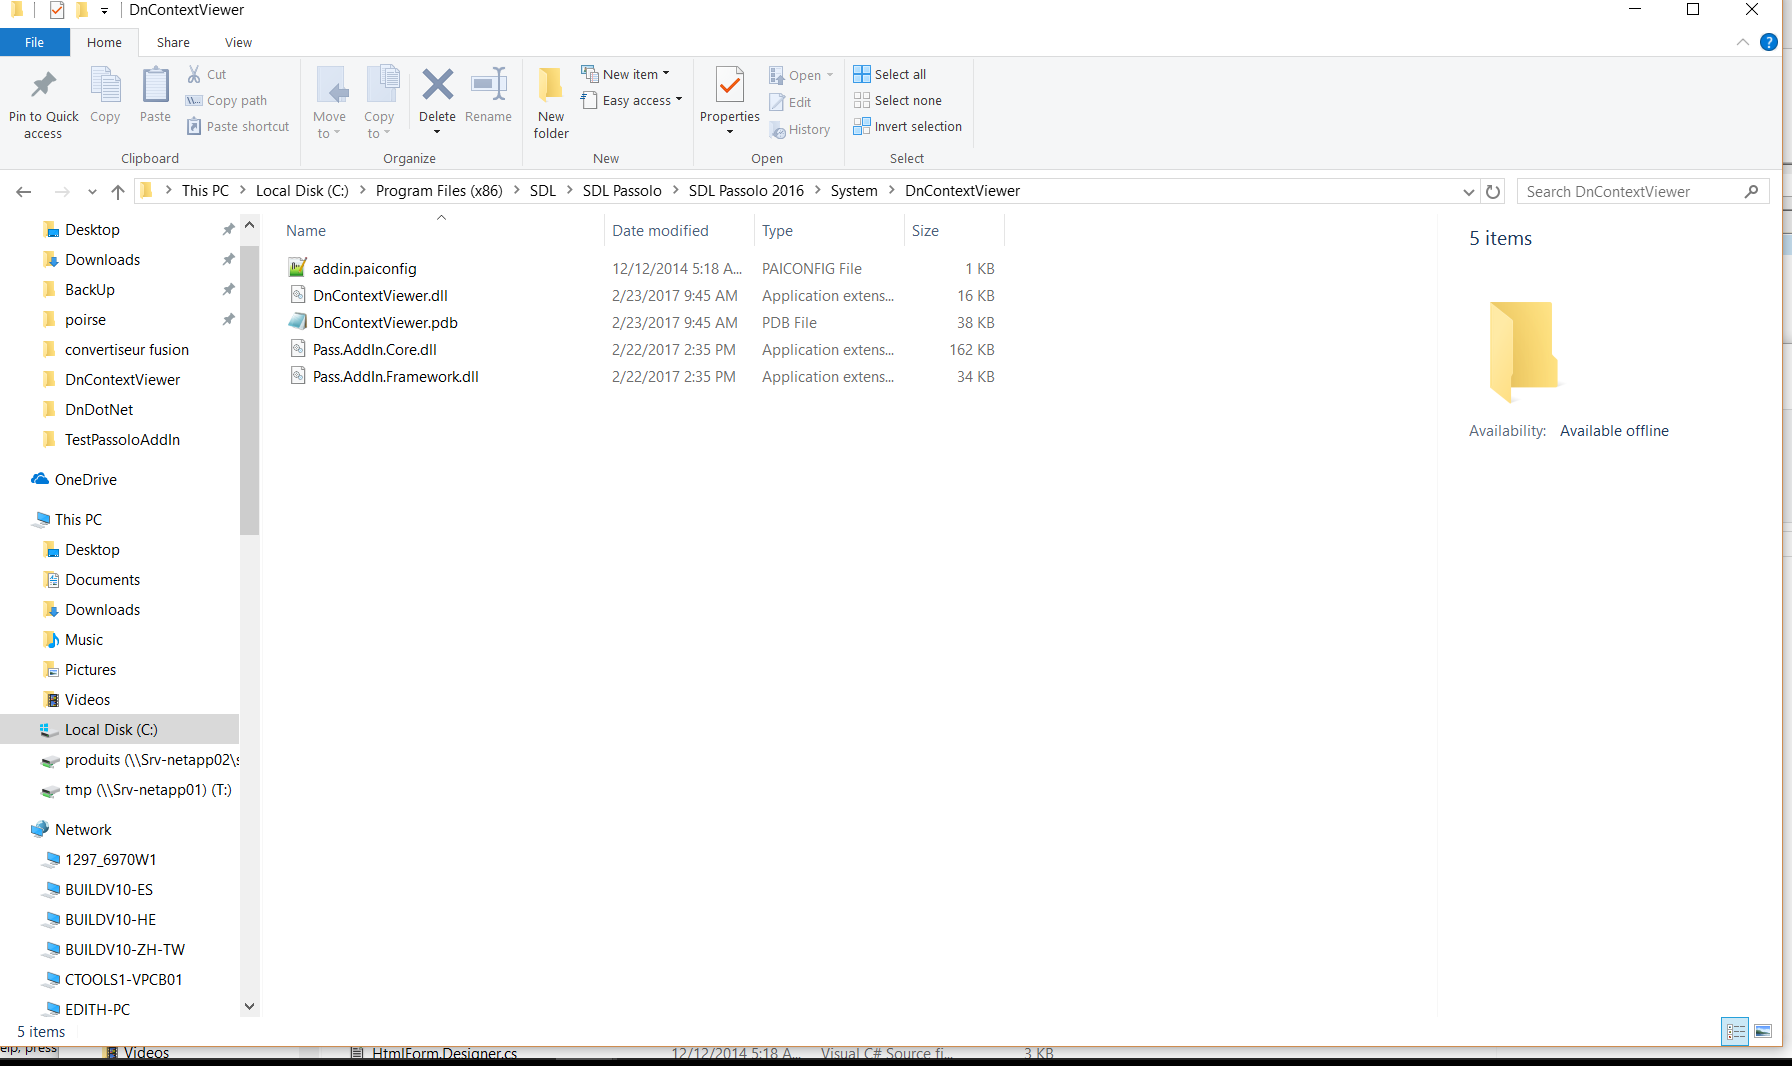This screenshot has width=1792, height=1066.
Task: Open tmp (\\Srv-netapp01) (T:) drive
Action: click(148, 789)
